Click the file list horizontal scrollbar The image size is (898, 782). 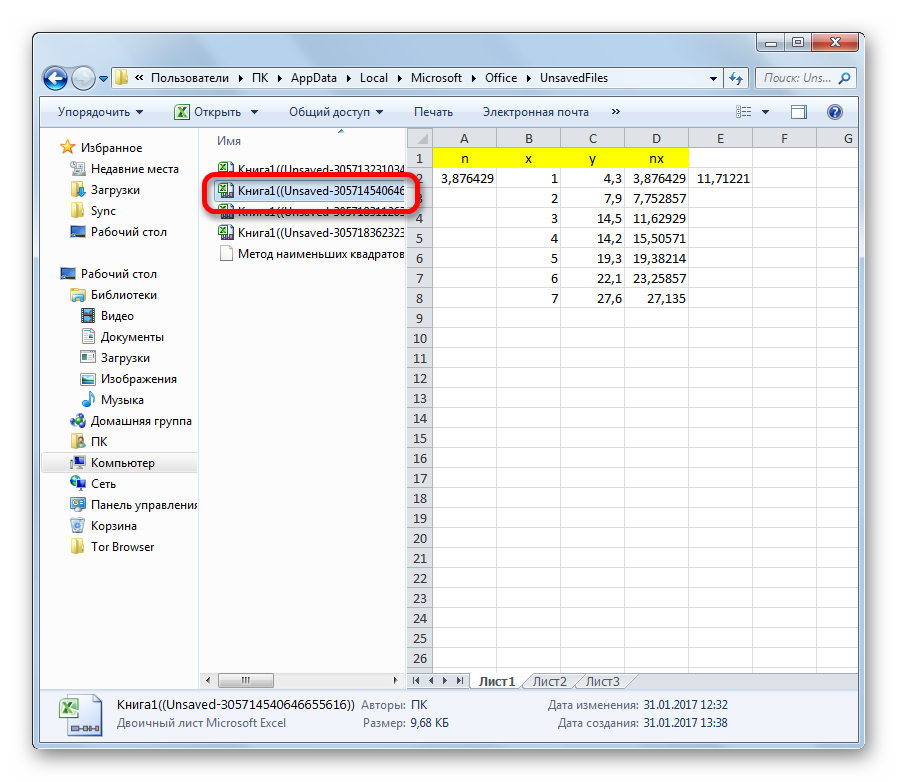[300, 681]
